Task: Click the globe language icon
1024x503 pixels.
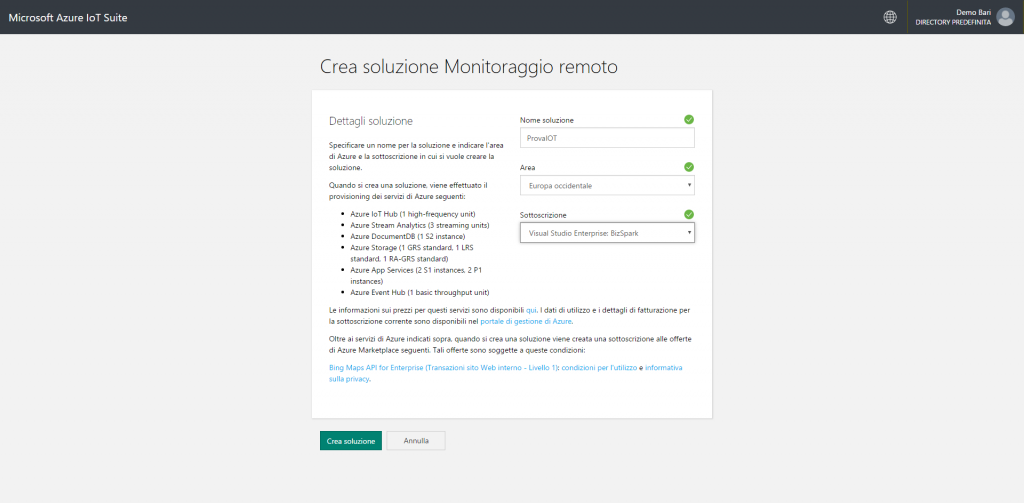Action: 889,17
